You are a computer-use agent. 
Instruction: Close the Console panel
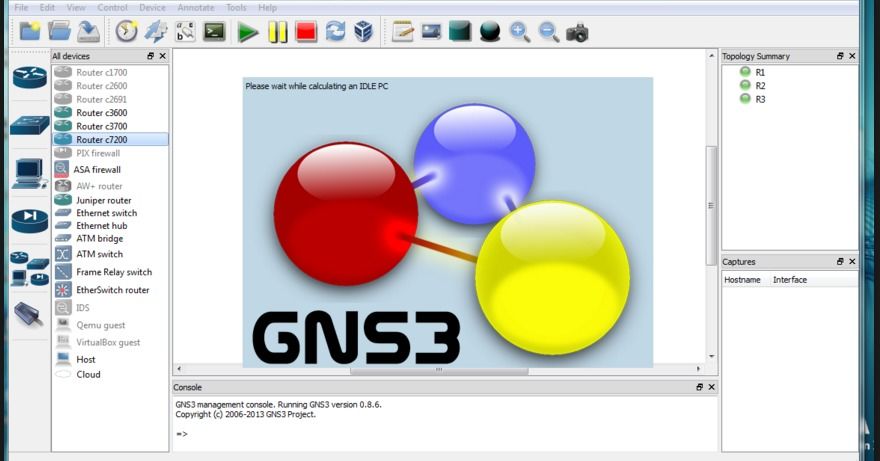[711, 387]
